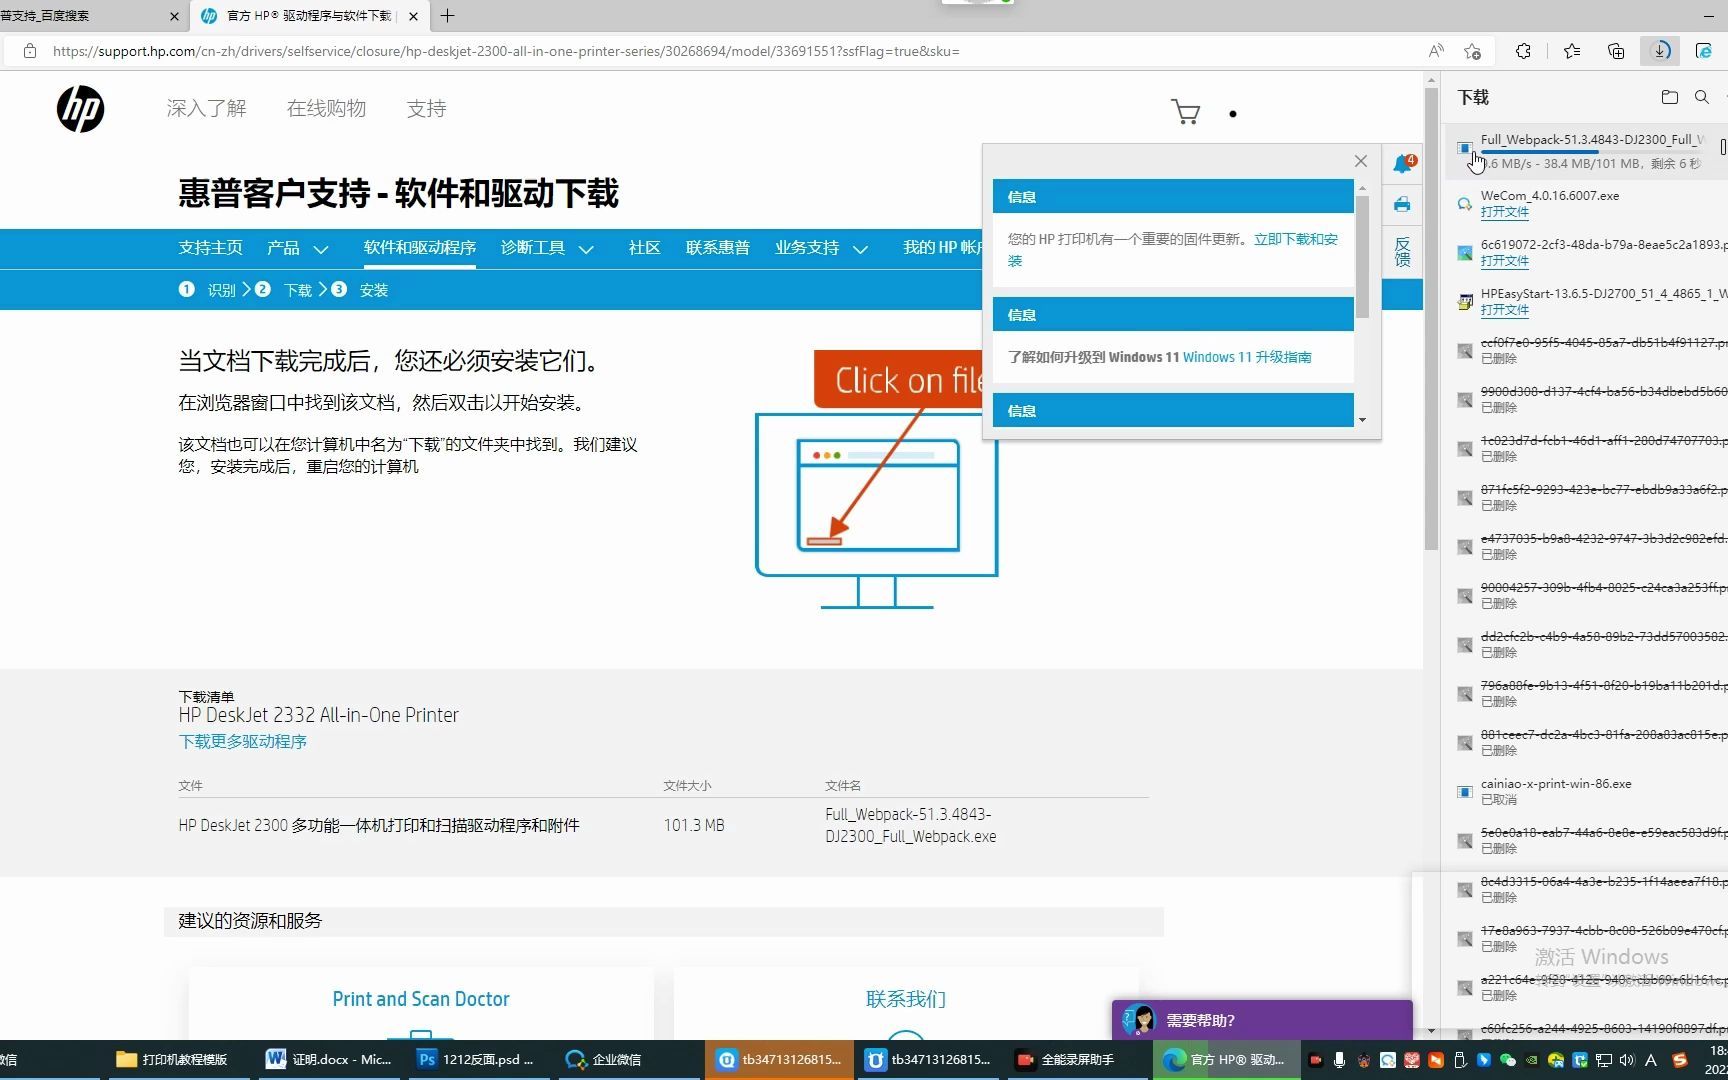
Task: Go to step 2 下载
Action: (x=283, y=290)
